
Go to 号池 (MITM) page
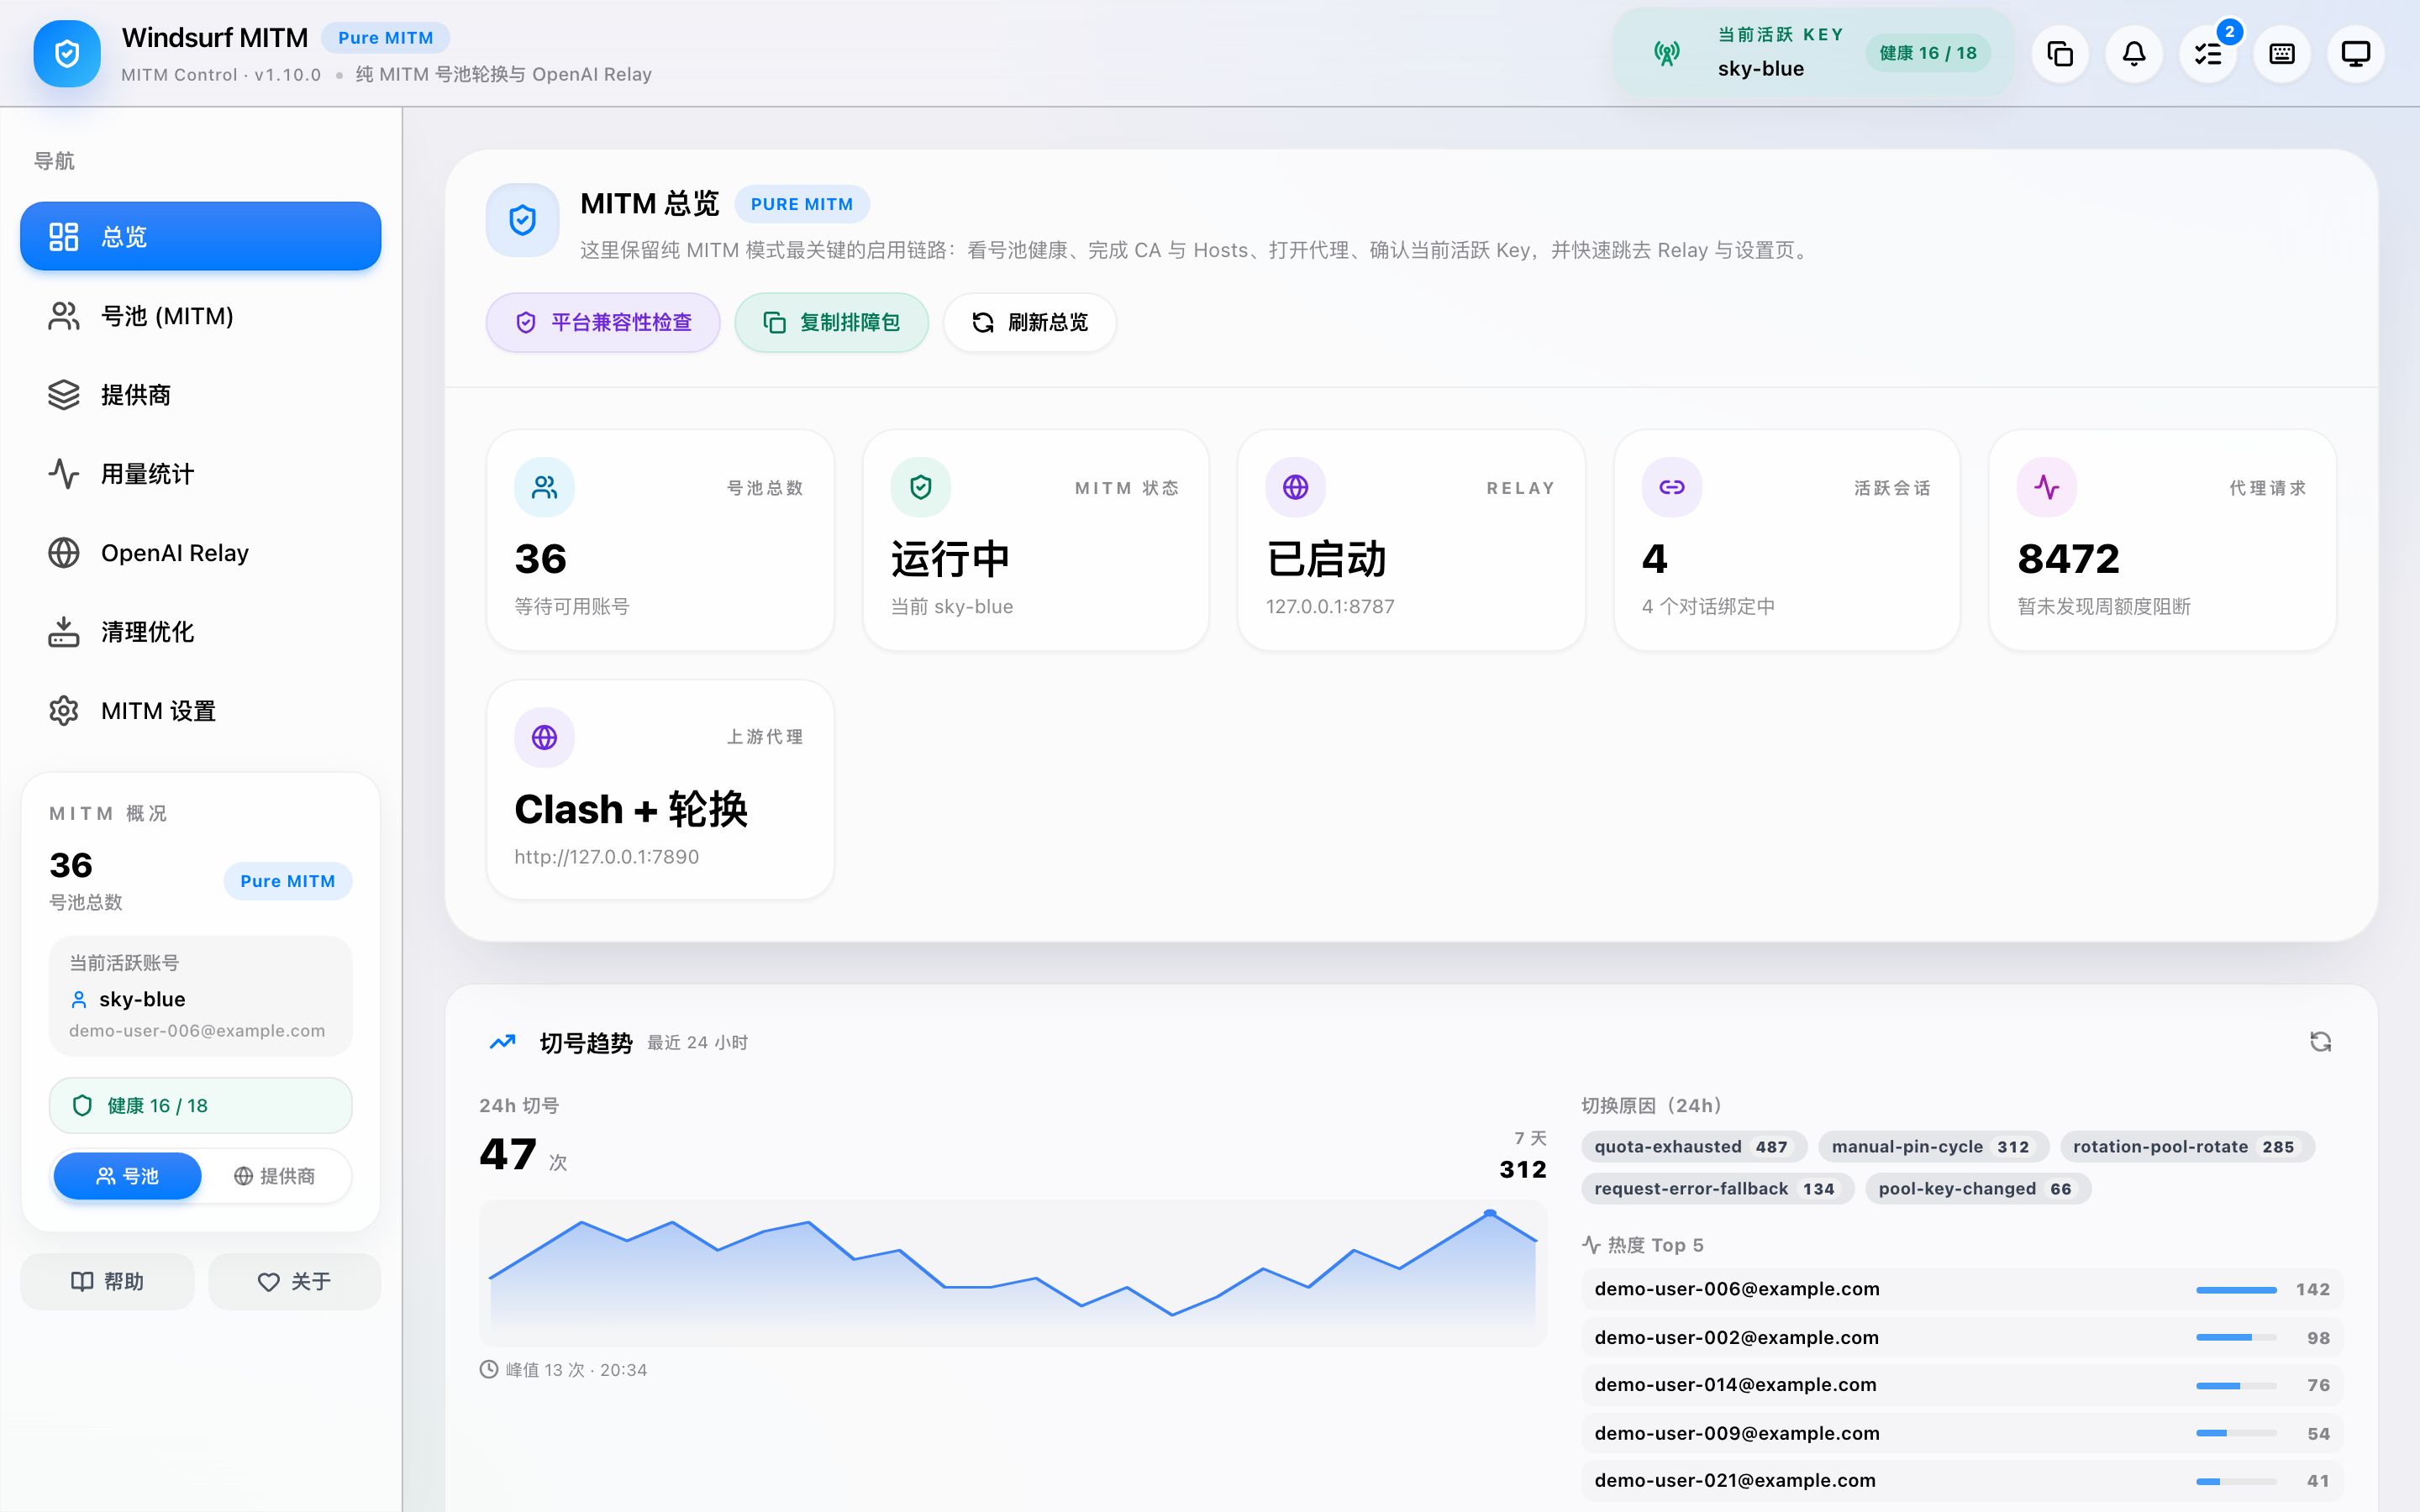[x=200, y=316]
